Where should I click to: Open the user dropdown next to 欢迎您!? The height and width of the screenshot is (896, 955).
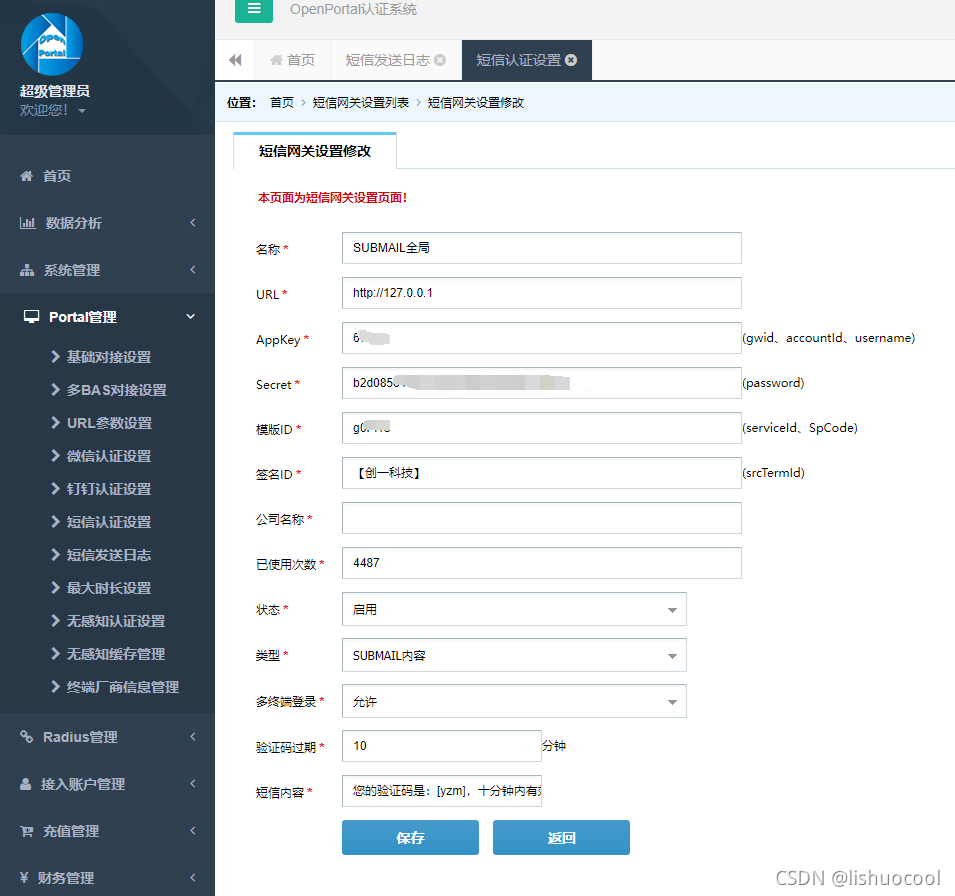tap(82, 111)
